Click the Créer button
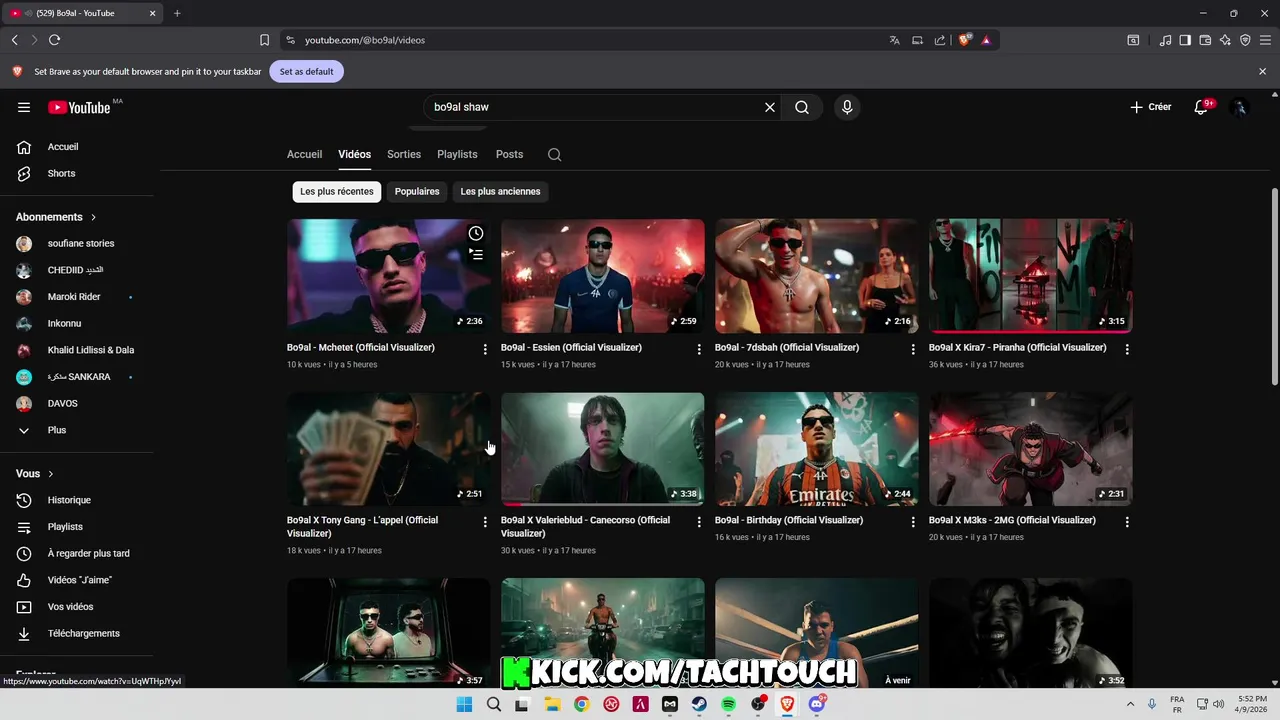This screenshot has height=720, width=1280. point(1151,107)
